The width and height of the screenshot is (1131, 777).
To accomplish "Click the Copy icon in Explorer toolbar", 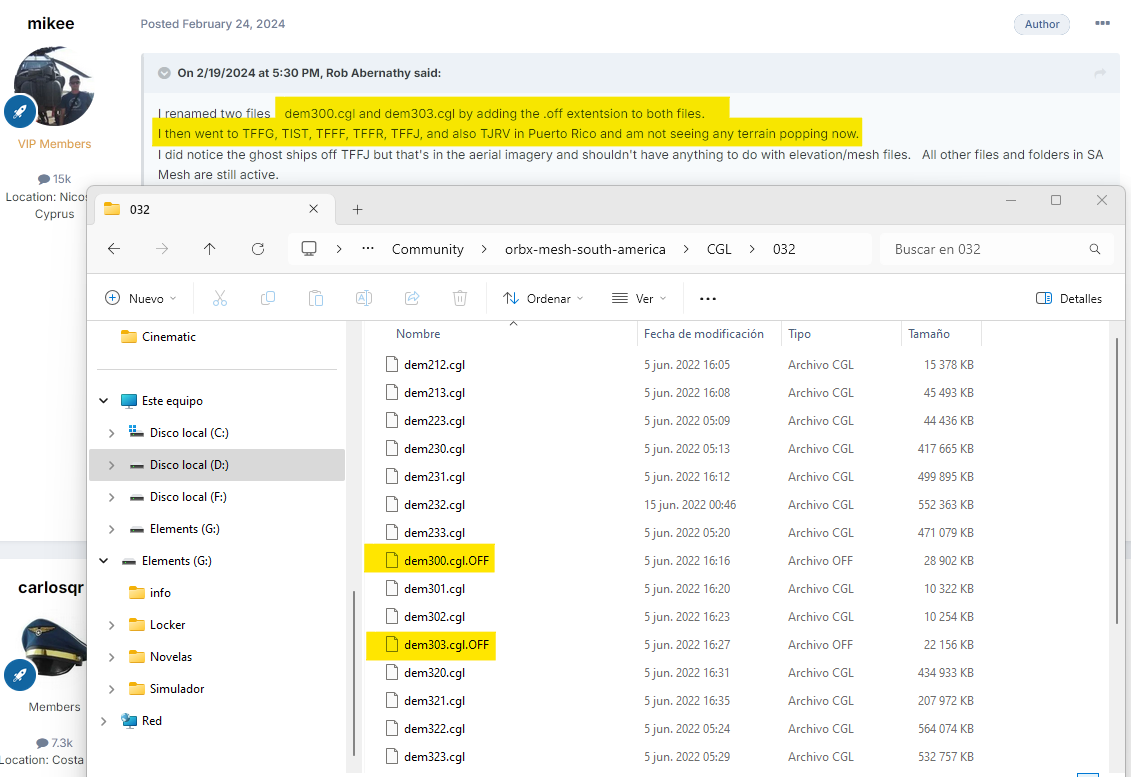I will (268, 298).
